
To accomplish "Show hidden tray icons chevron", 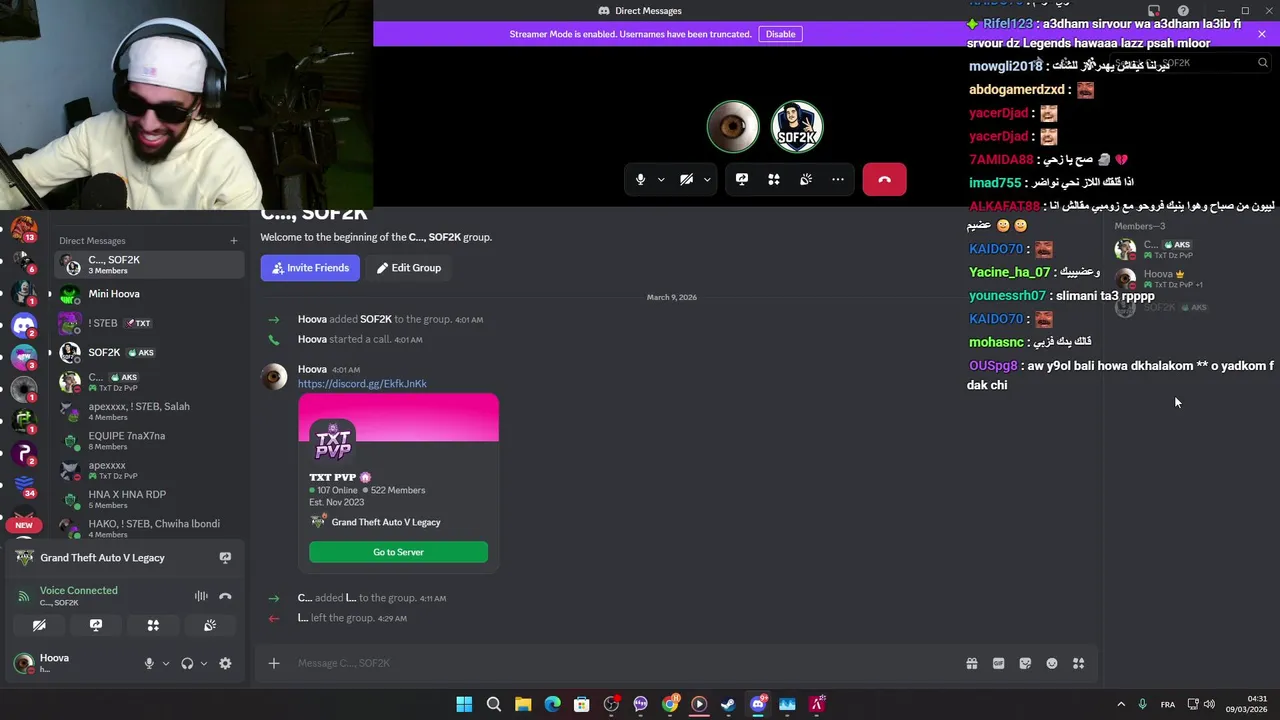I will pos(1121,704).
